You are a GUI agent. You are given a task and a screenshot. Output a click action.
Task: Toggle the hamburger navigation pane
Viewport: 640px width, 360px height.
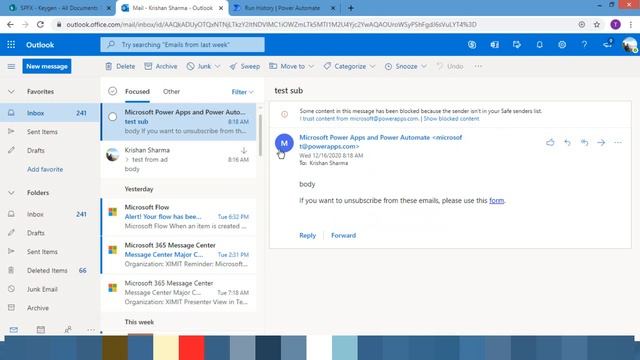11,66
